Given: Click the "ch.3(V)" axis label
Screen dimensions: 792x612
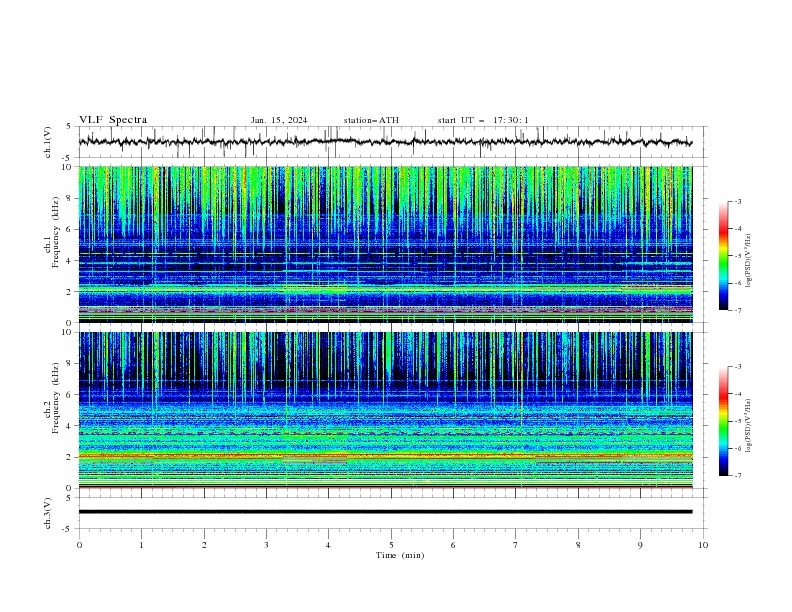Looking at the screenshot, I should point(48,513).
